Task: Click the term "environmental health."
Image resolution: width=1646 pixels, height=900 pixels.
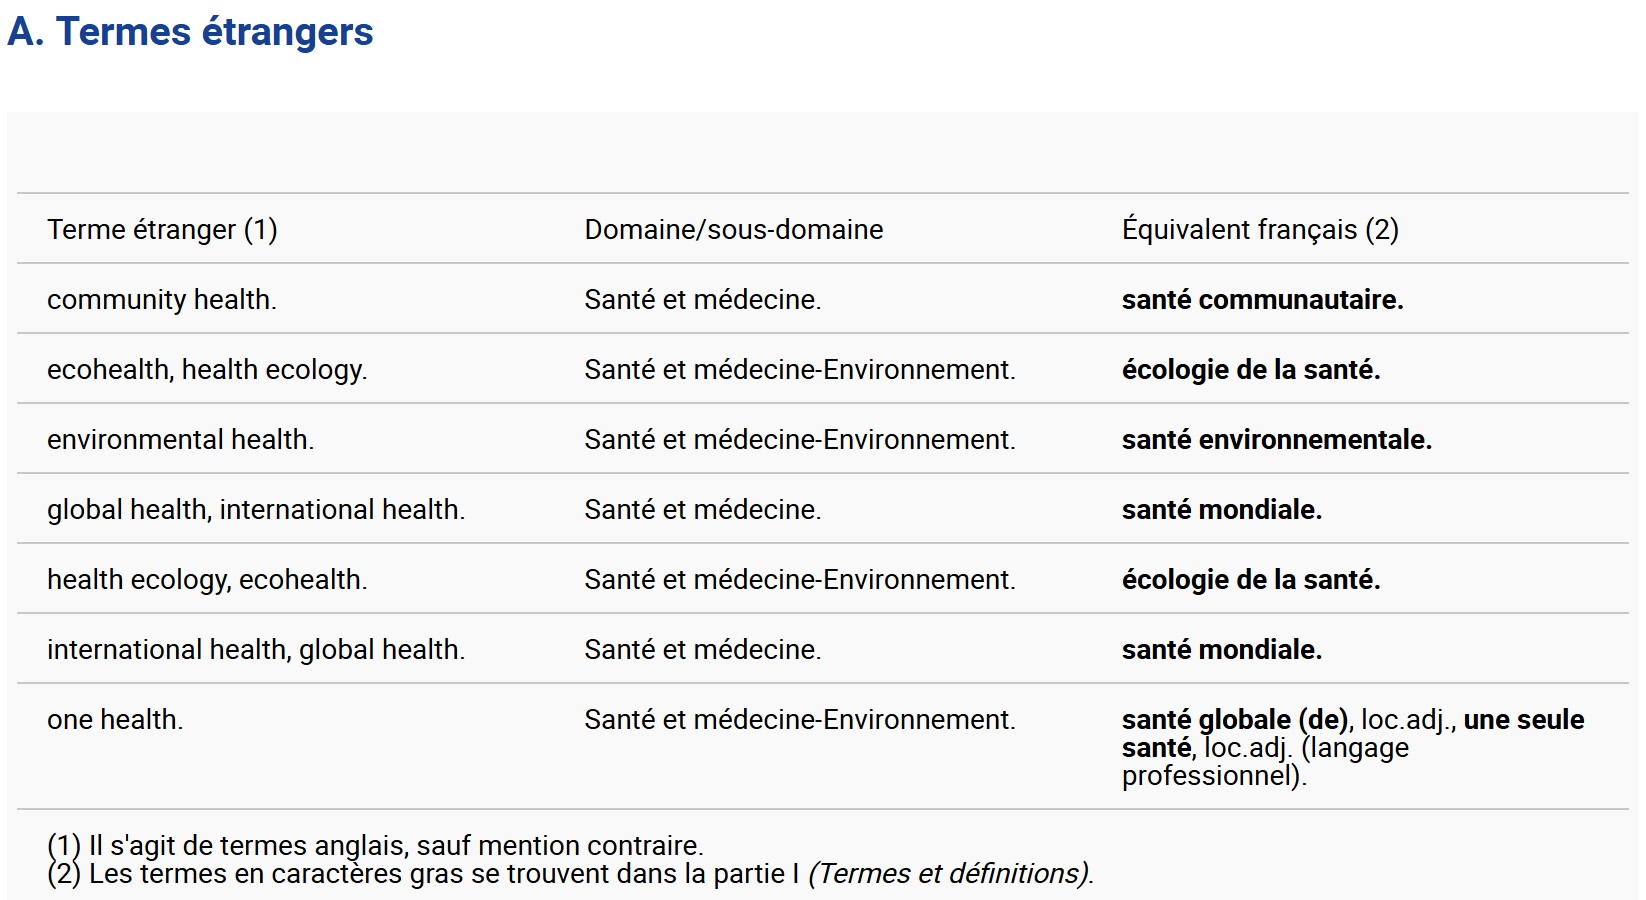Action: (181, 440)
